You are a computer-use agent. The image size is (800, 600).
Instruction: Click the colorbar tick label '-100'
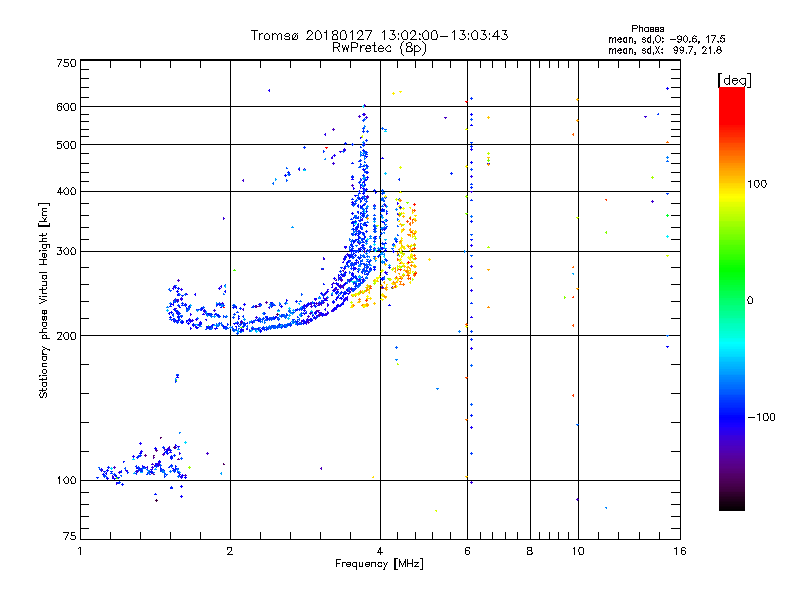point(761,417)
